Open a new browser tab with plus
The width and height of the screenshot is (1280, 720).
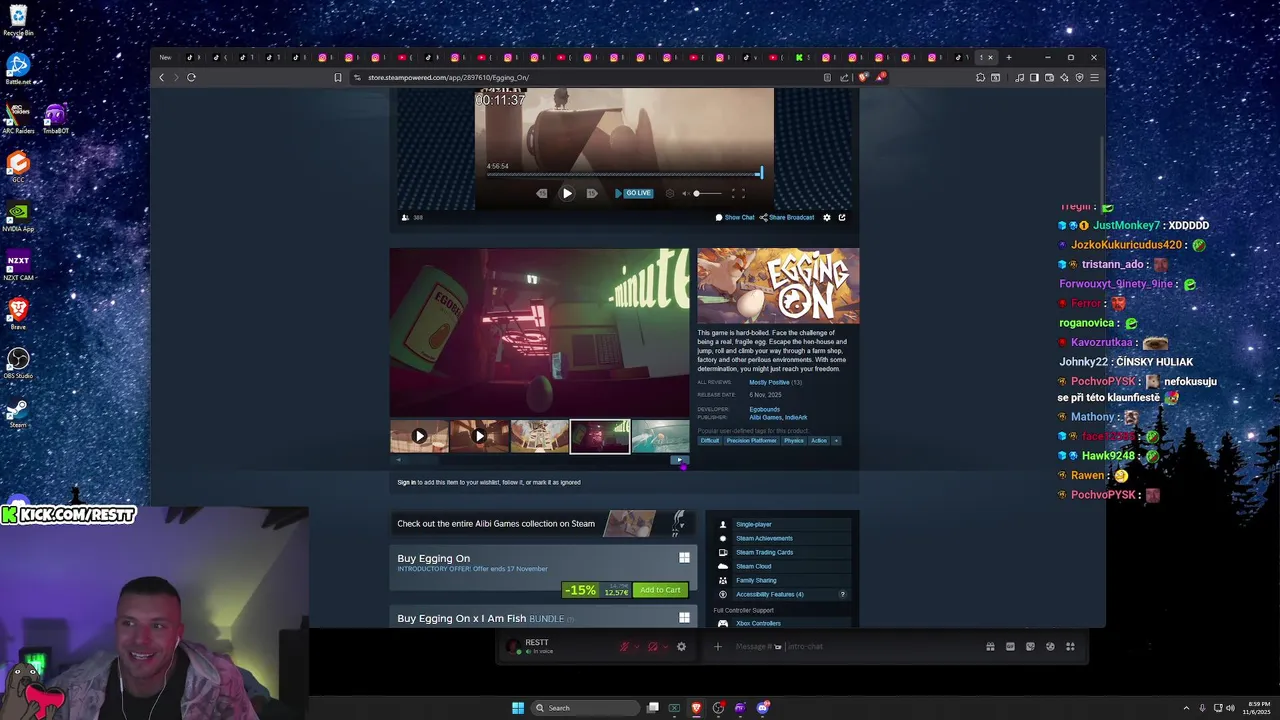[x=1008, y=57]
